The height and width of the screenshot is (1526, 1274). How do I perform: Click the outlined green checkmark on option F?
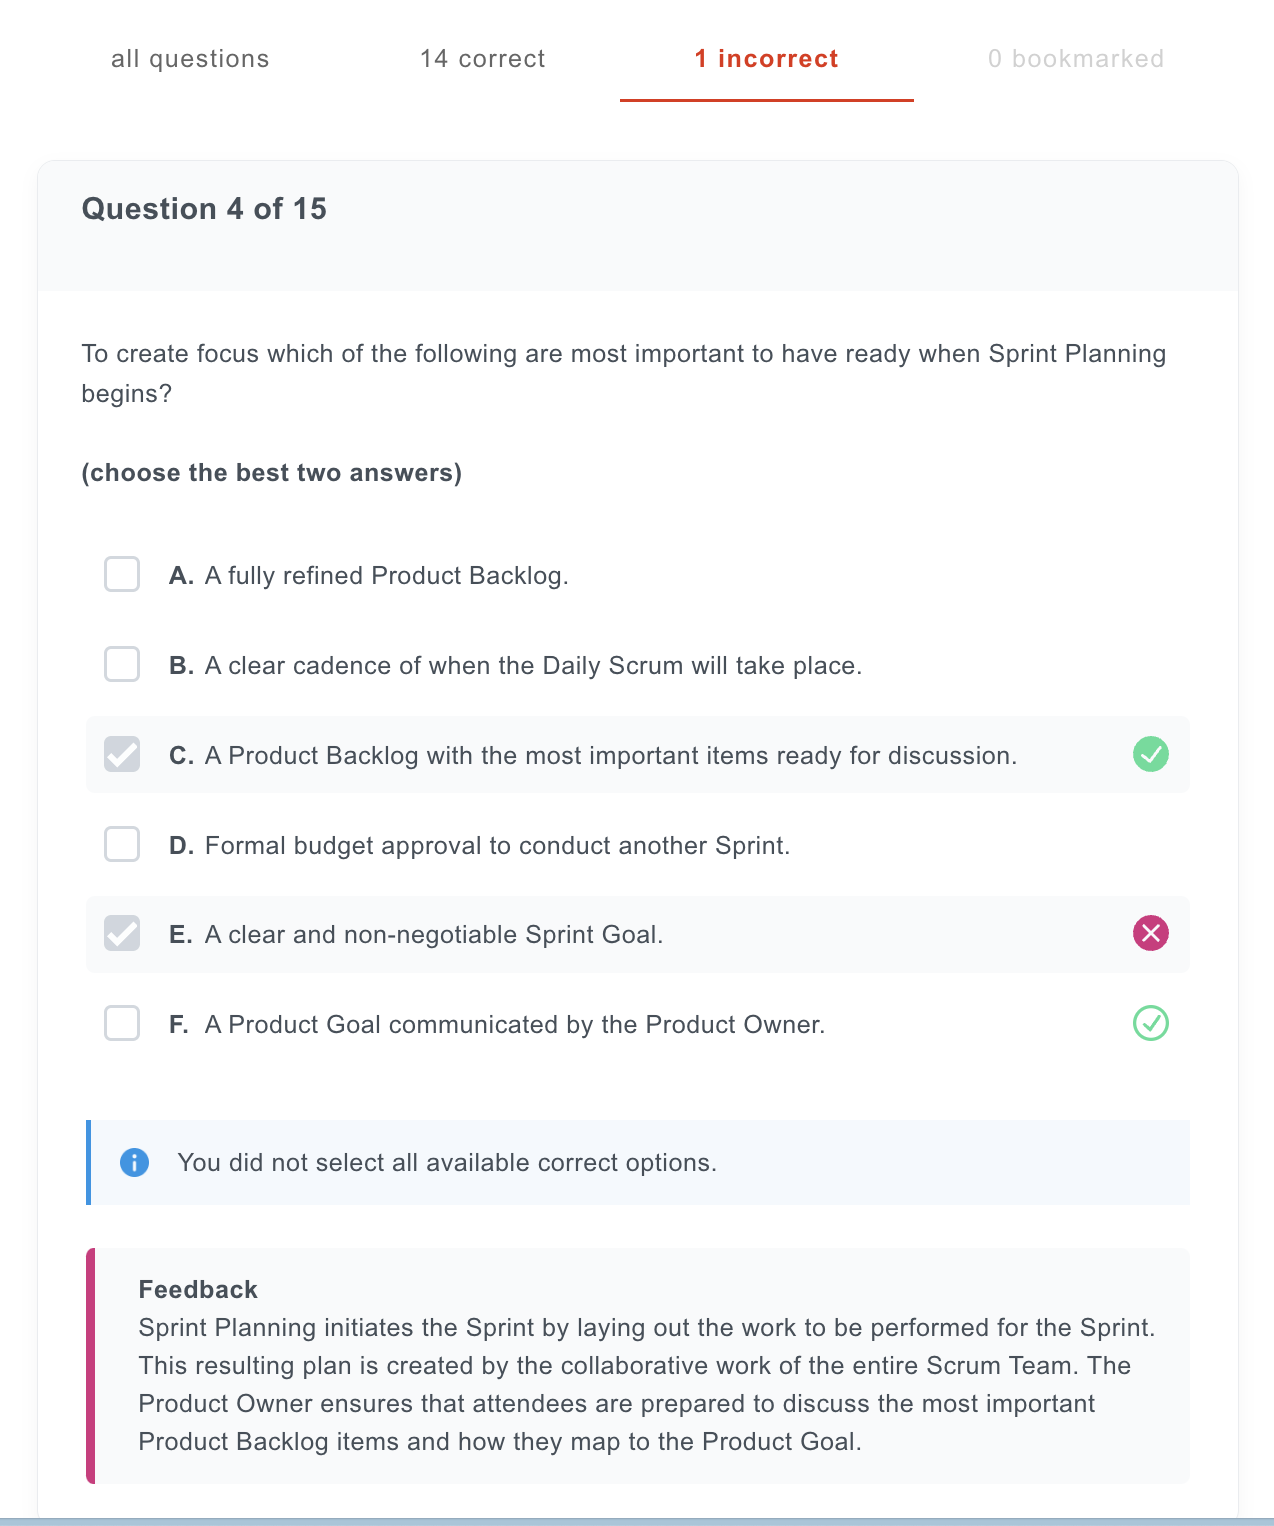[1150, 1023]
